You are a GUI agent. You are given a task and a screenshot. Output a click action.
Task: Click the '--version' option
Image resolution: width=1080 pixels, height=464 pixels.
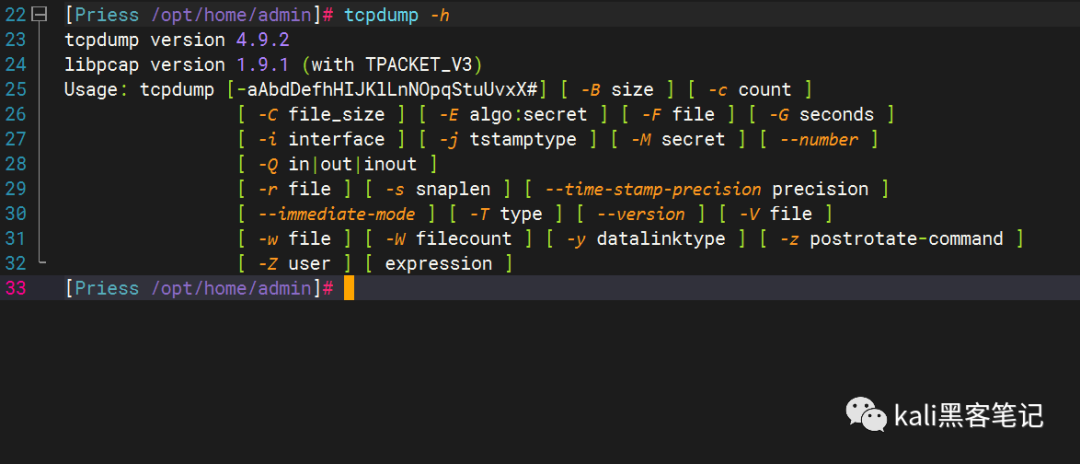click(x=641, y=213)
